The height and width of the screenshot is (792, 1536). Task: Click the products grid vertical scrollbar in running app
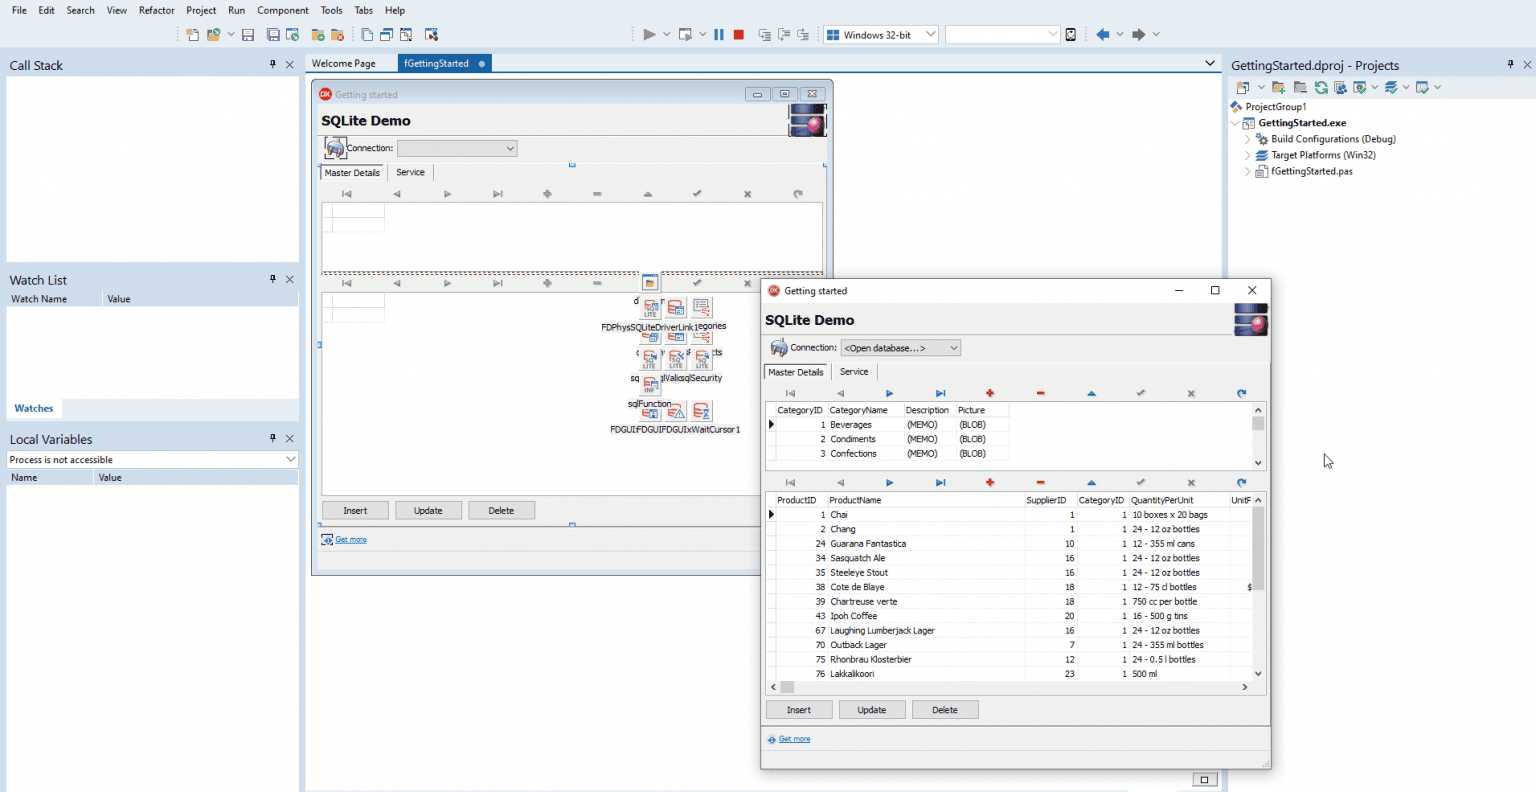(1258, 586)
